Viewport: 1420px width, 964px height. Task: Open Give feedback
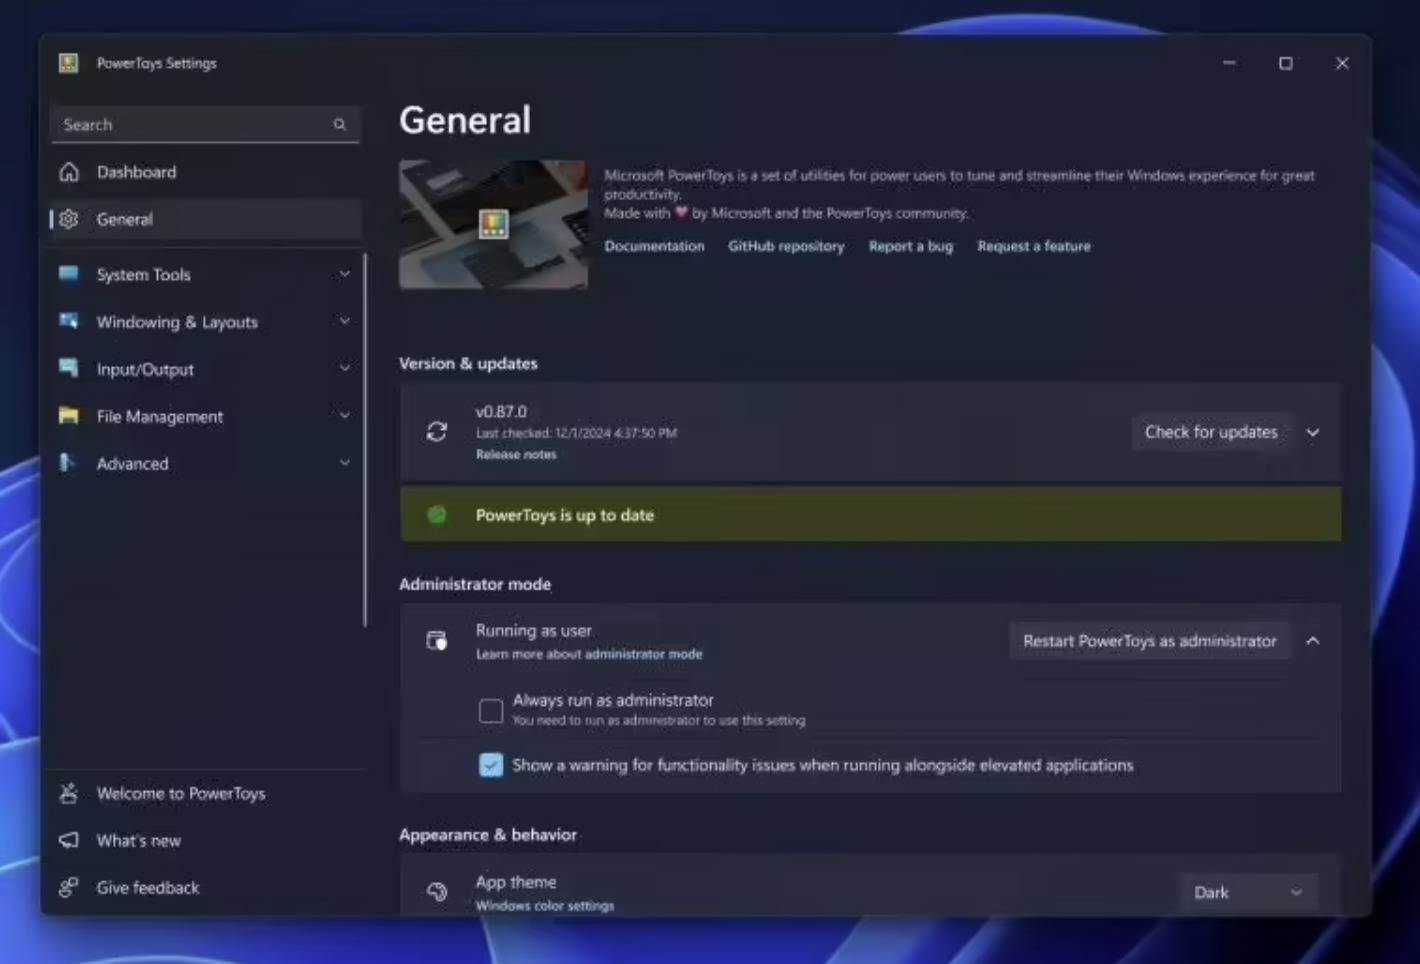point(205,887)
